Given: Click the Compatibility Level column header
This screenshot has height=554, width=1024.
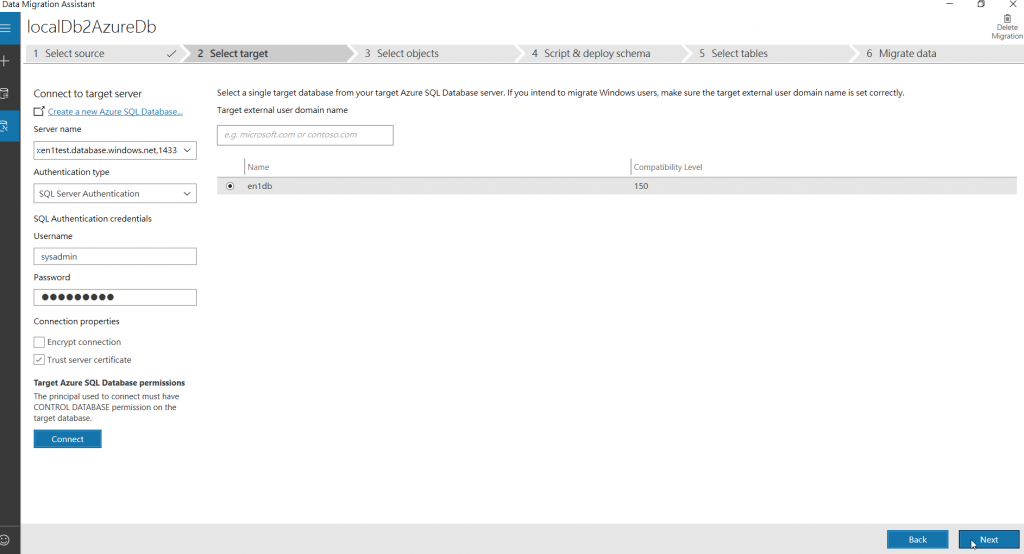Looking at the screenshot, I should click(667, 167).
